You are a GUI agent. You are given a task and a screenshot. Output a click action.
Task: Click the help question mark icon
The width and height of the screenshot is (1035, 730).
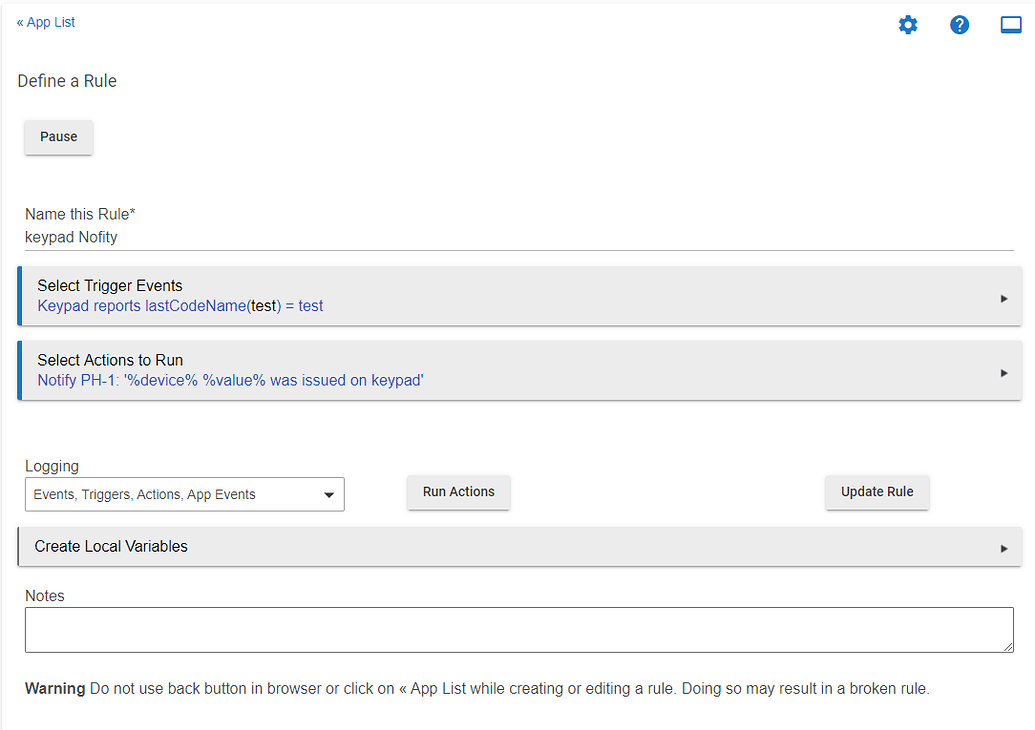point(959,25)
